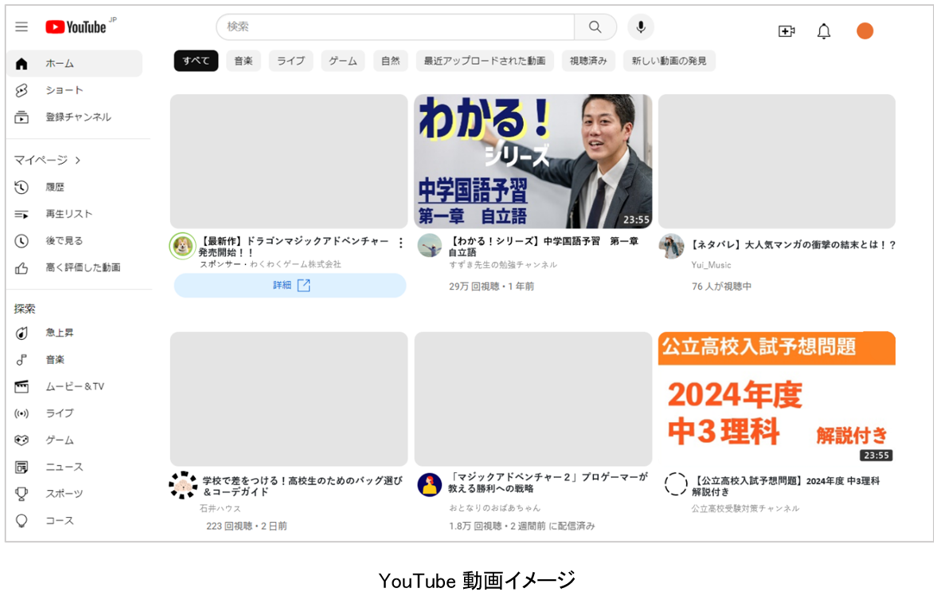Click the 後で見る clock icon
This screenshot has height=595, width=937.
[x=22, y=241]
